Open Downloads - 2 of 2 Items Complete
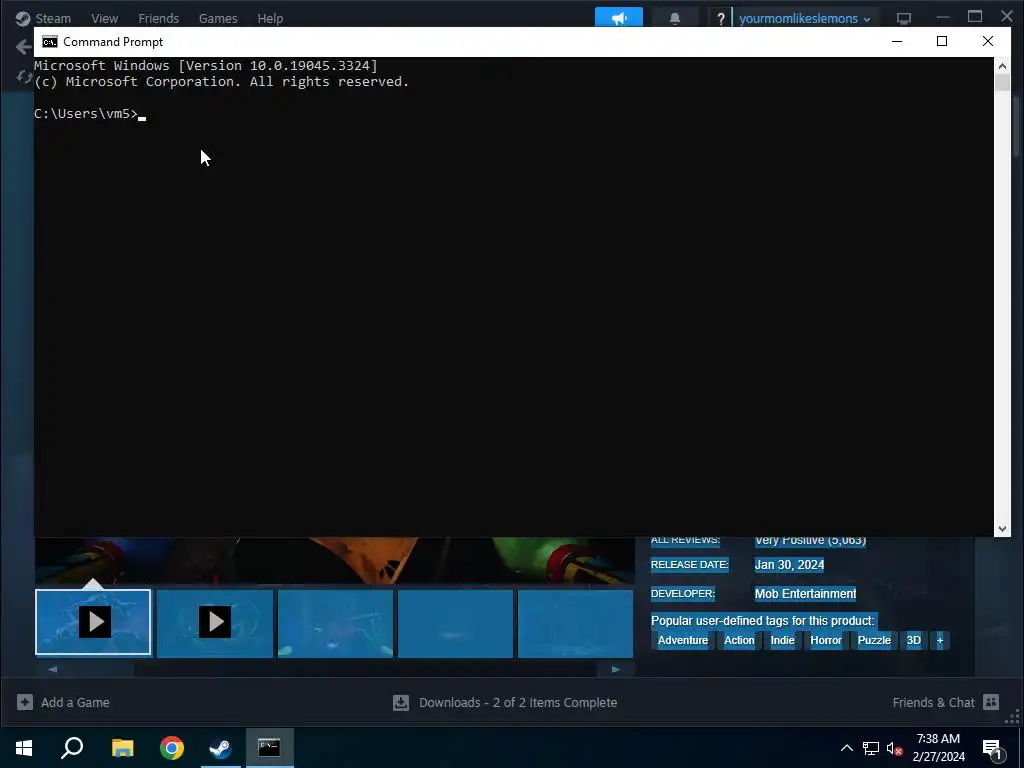 (x=505, y=702)
